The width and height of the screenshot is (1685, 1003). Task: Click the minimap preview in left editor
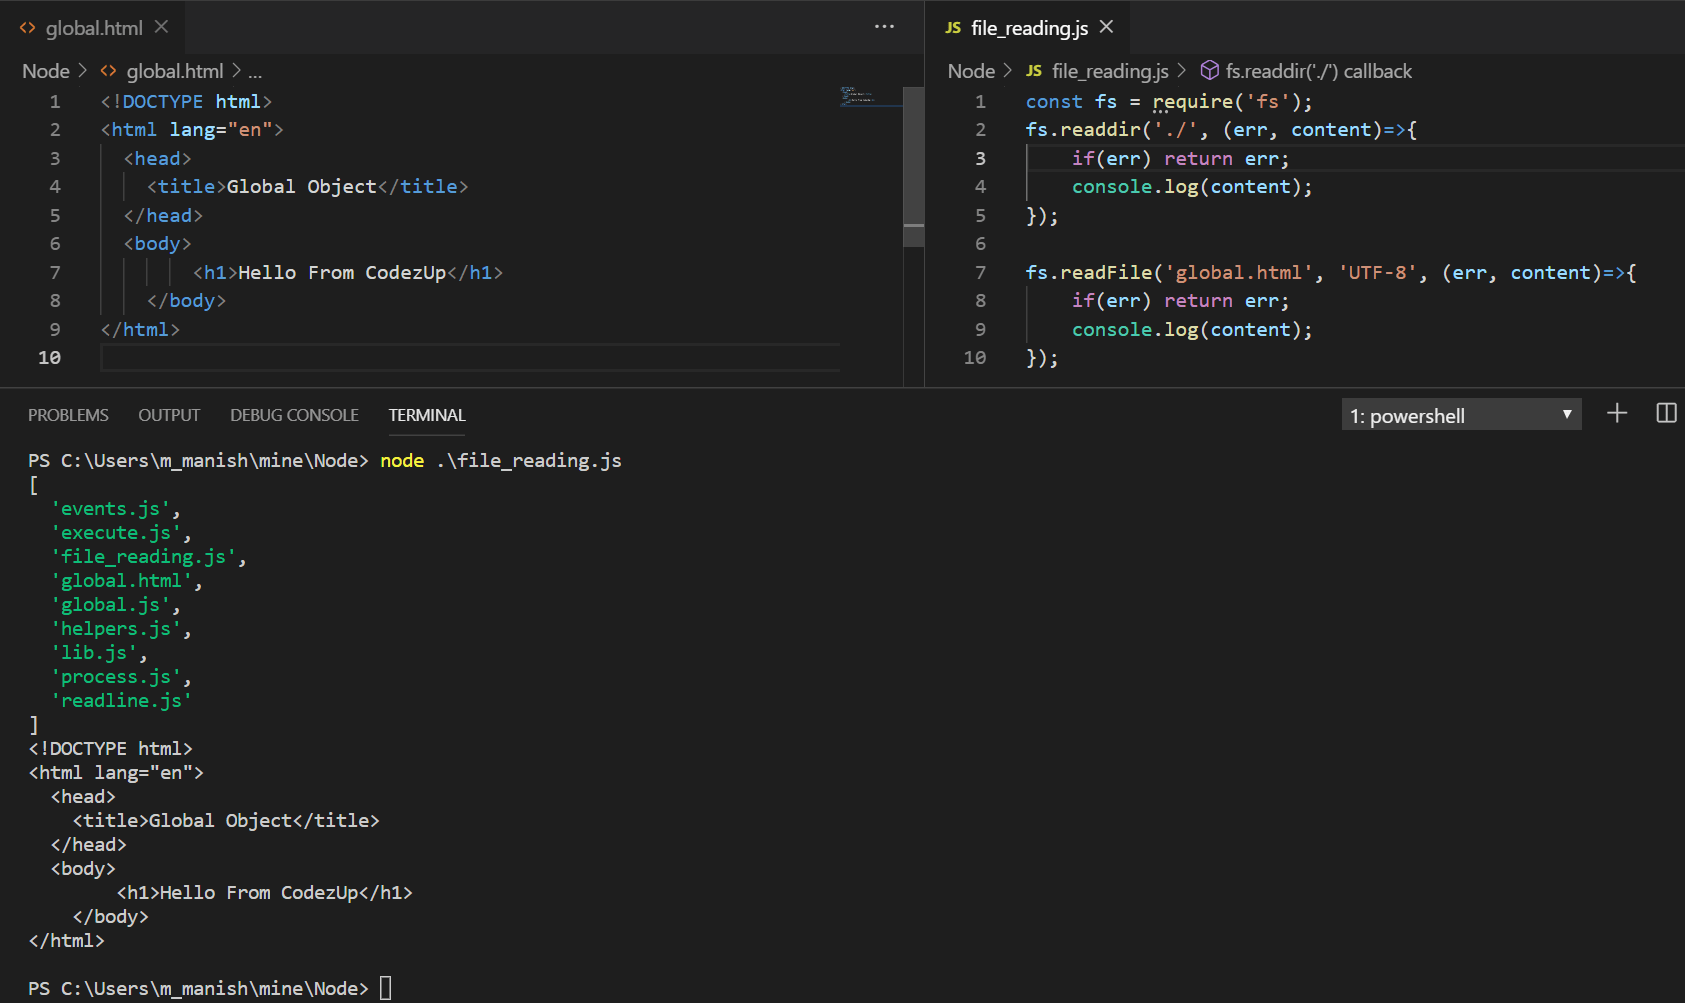tap(870, 96)
